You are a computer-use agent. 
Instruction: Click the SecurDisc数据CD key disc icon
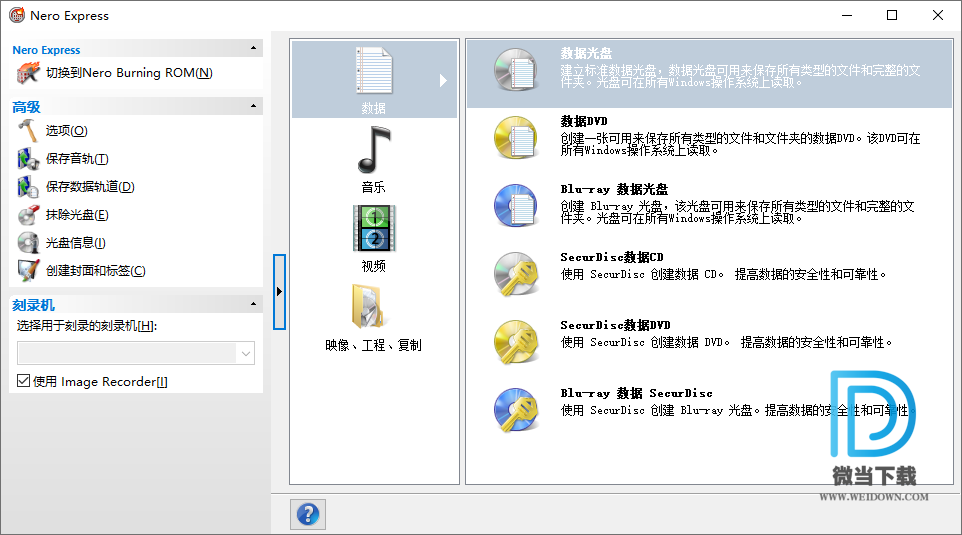516,274
